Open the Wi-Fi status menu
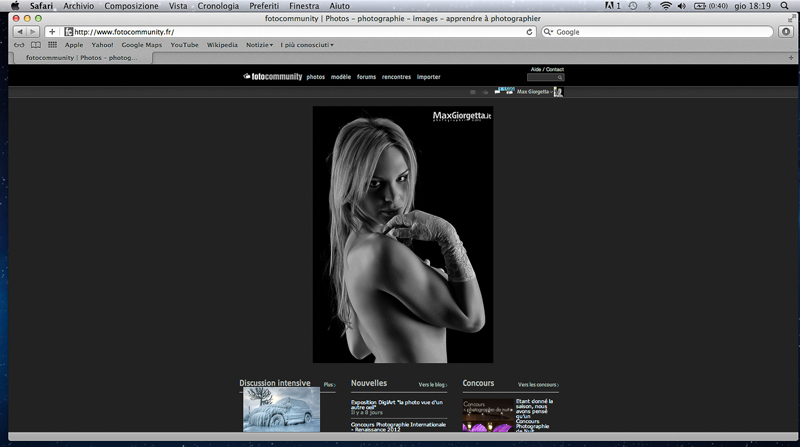This screenshot has width=800, height=447. coord(665,6)
